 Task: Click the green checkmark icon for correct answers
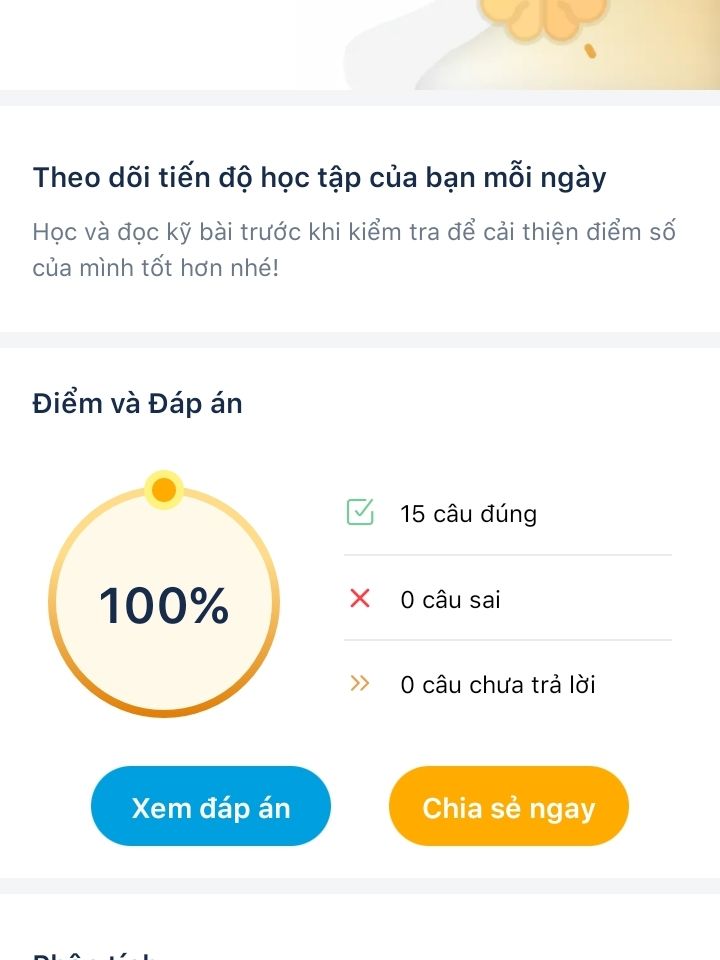tap(360, 512)
